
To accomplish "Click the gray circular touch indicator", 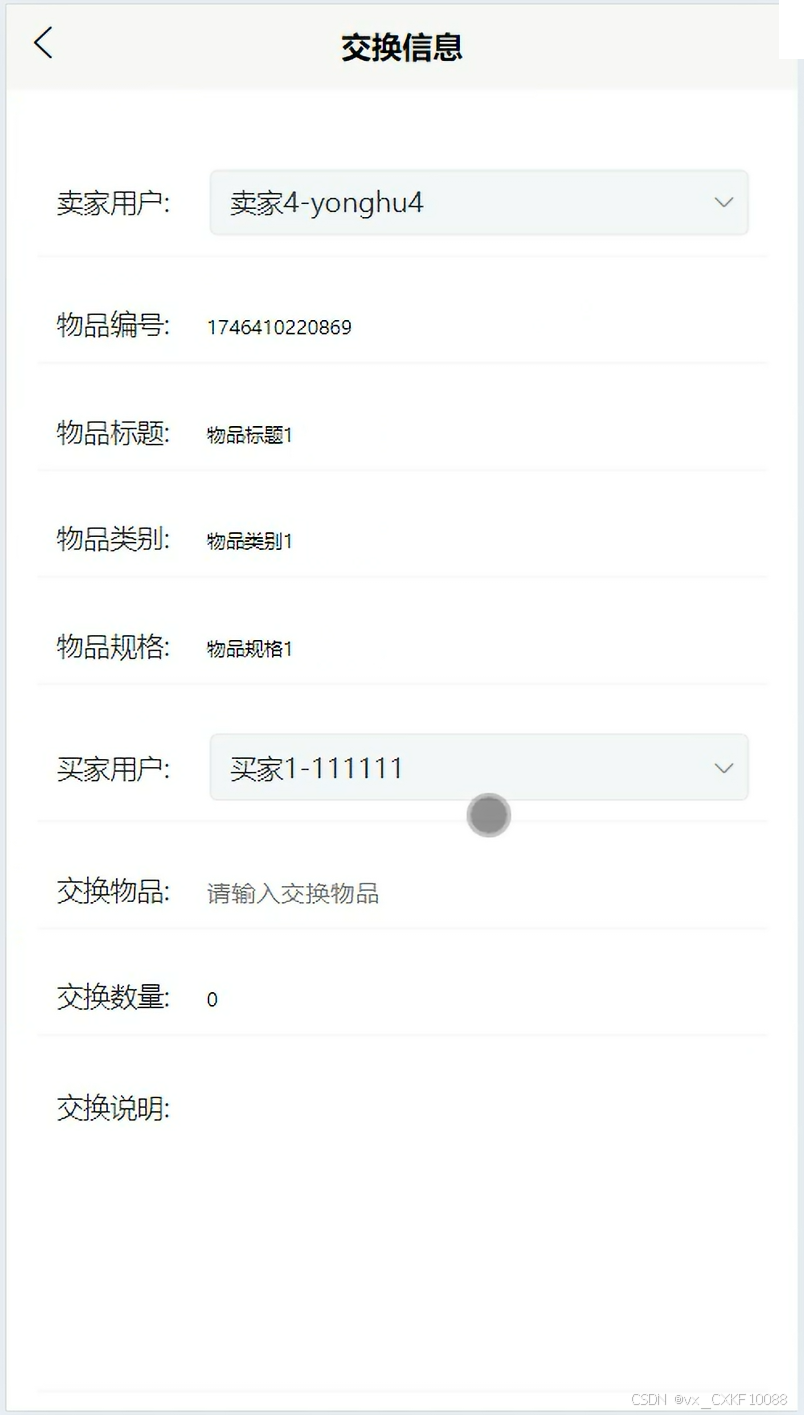I will (489, 815).
